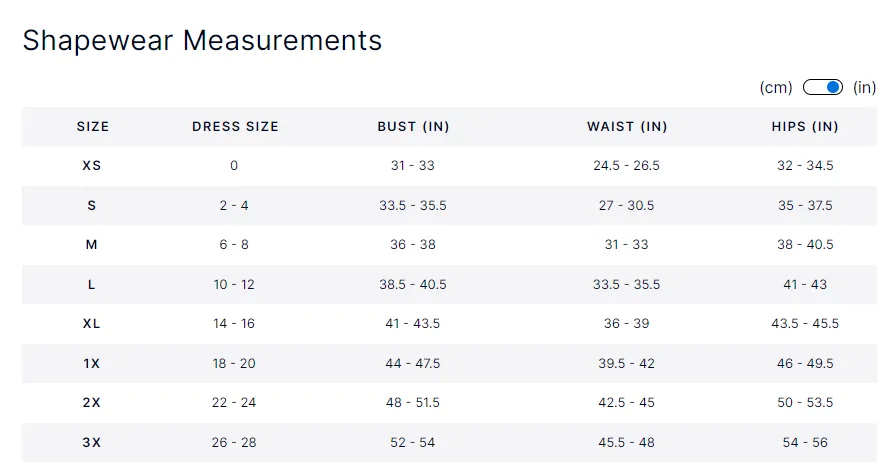The image size is (887, 469).
Task: Click the HIPS (IN) column header
Action: pos(805,127)
